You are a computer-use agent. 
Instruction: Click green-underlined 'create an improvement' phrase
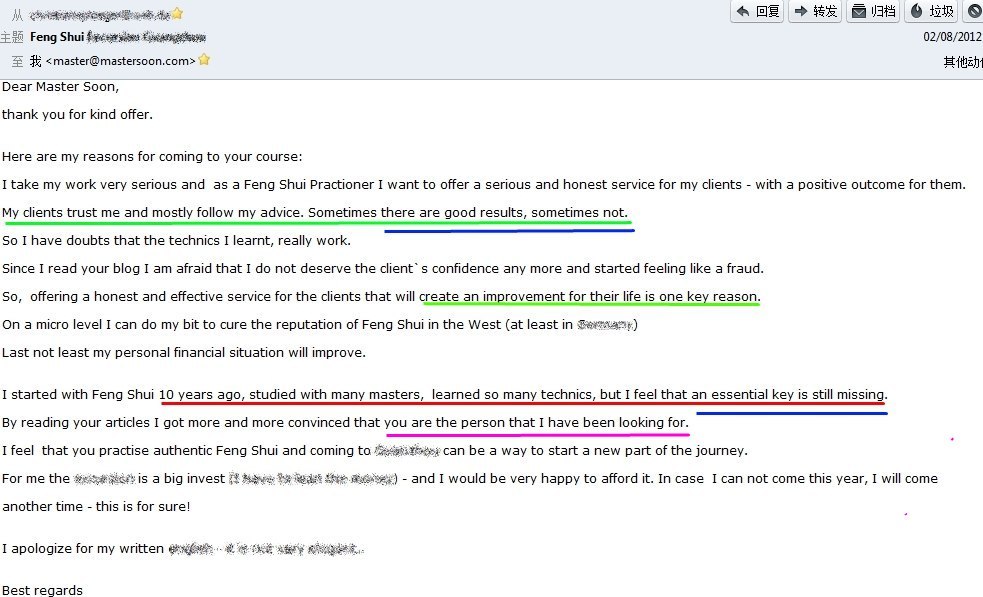[590, 297]
